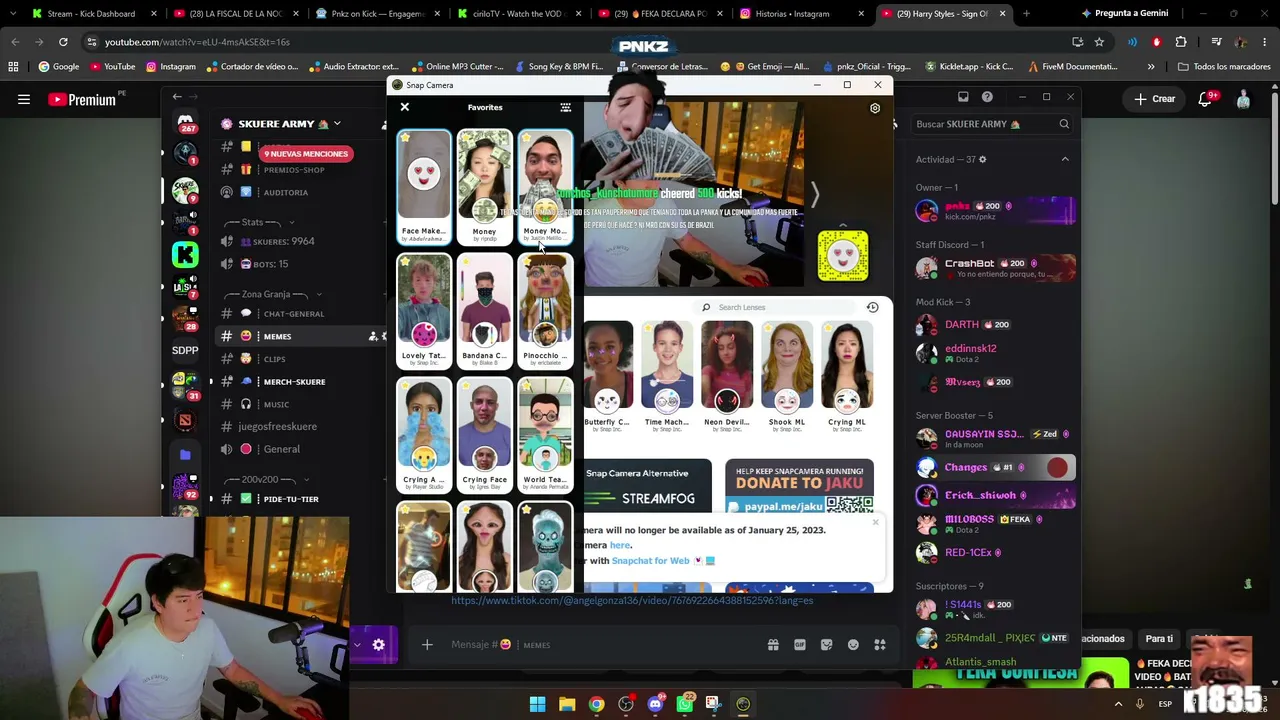Toggle favorite star on Crying Face lens

[465, 386]
